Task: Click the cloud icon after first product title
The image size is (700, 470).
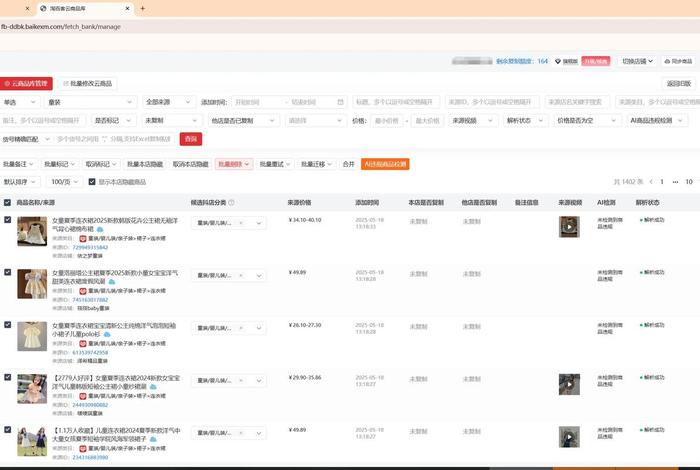Action: click(100, 229)
